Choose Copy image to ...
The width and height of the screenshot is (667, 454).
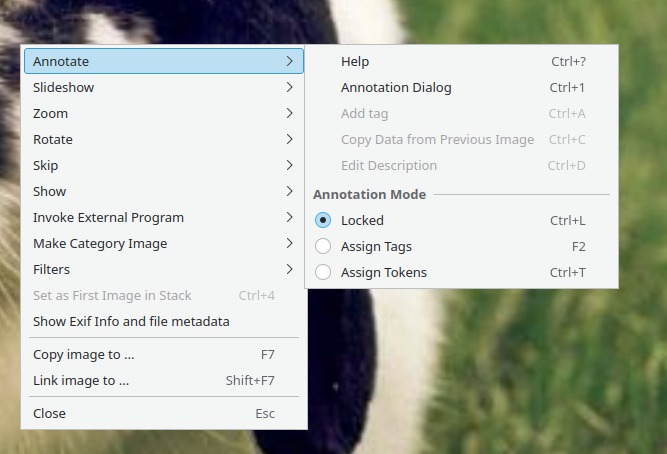[x=164, y=354]
